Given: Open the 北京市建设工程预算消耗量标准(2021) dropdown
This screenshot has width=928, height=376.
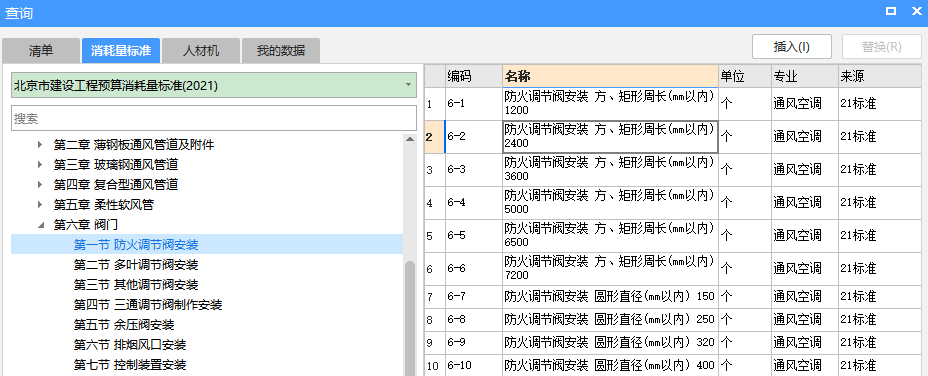Looking at the screenshot, I should point(214,85).
